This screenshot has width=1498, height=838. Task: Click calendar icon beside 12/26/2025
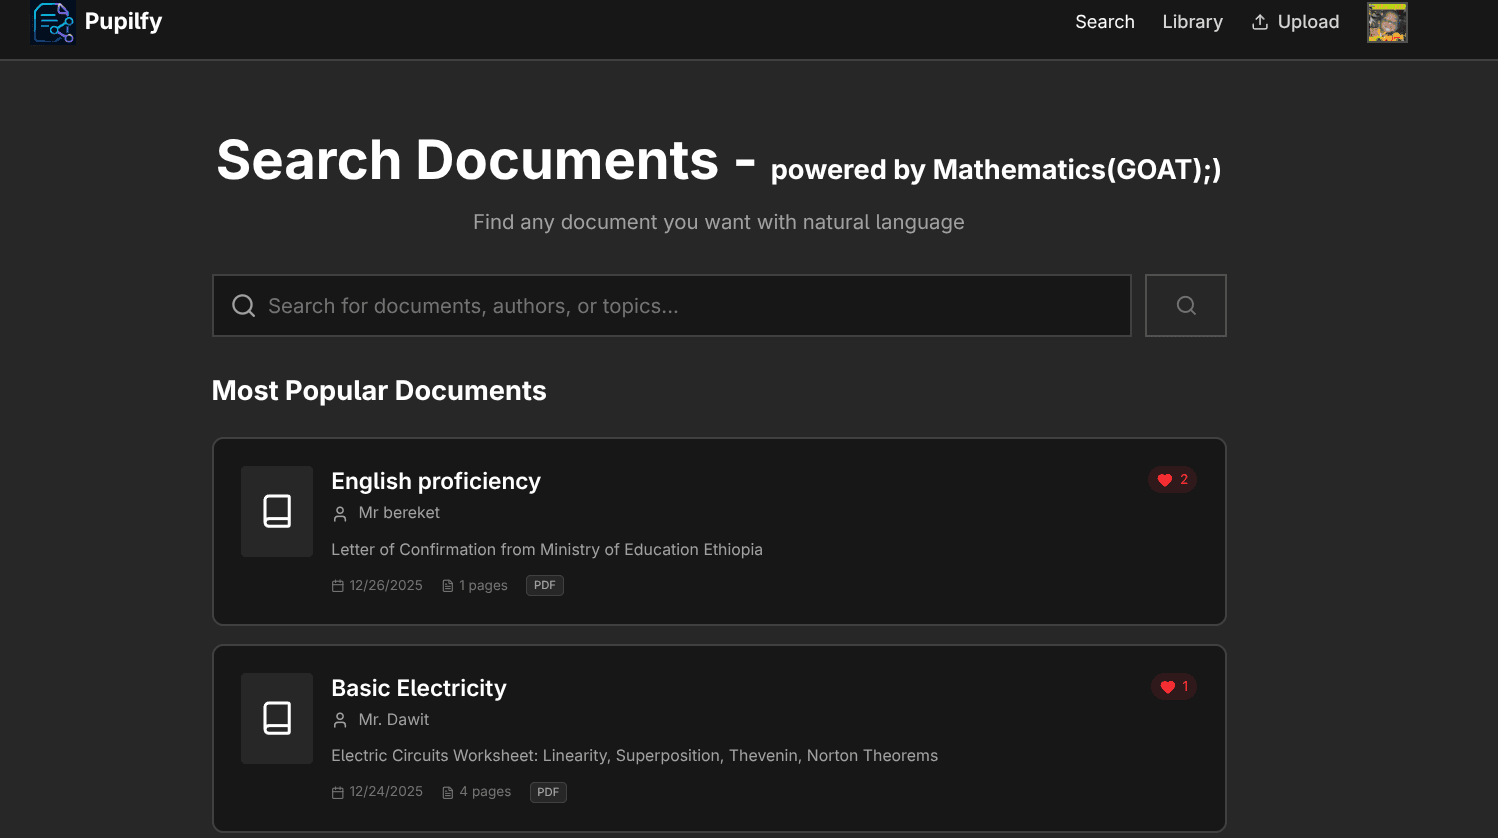tap(338, 586)
